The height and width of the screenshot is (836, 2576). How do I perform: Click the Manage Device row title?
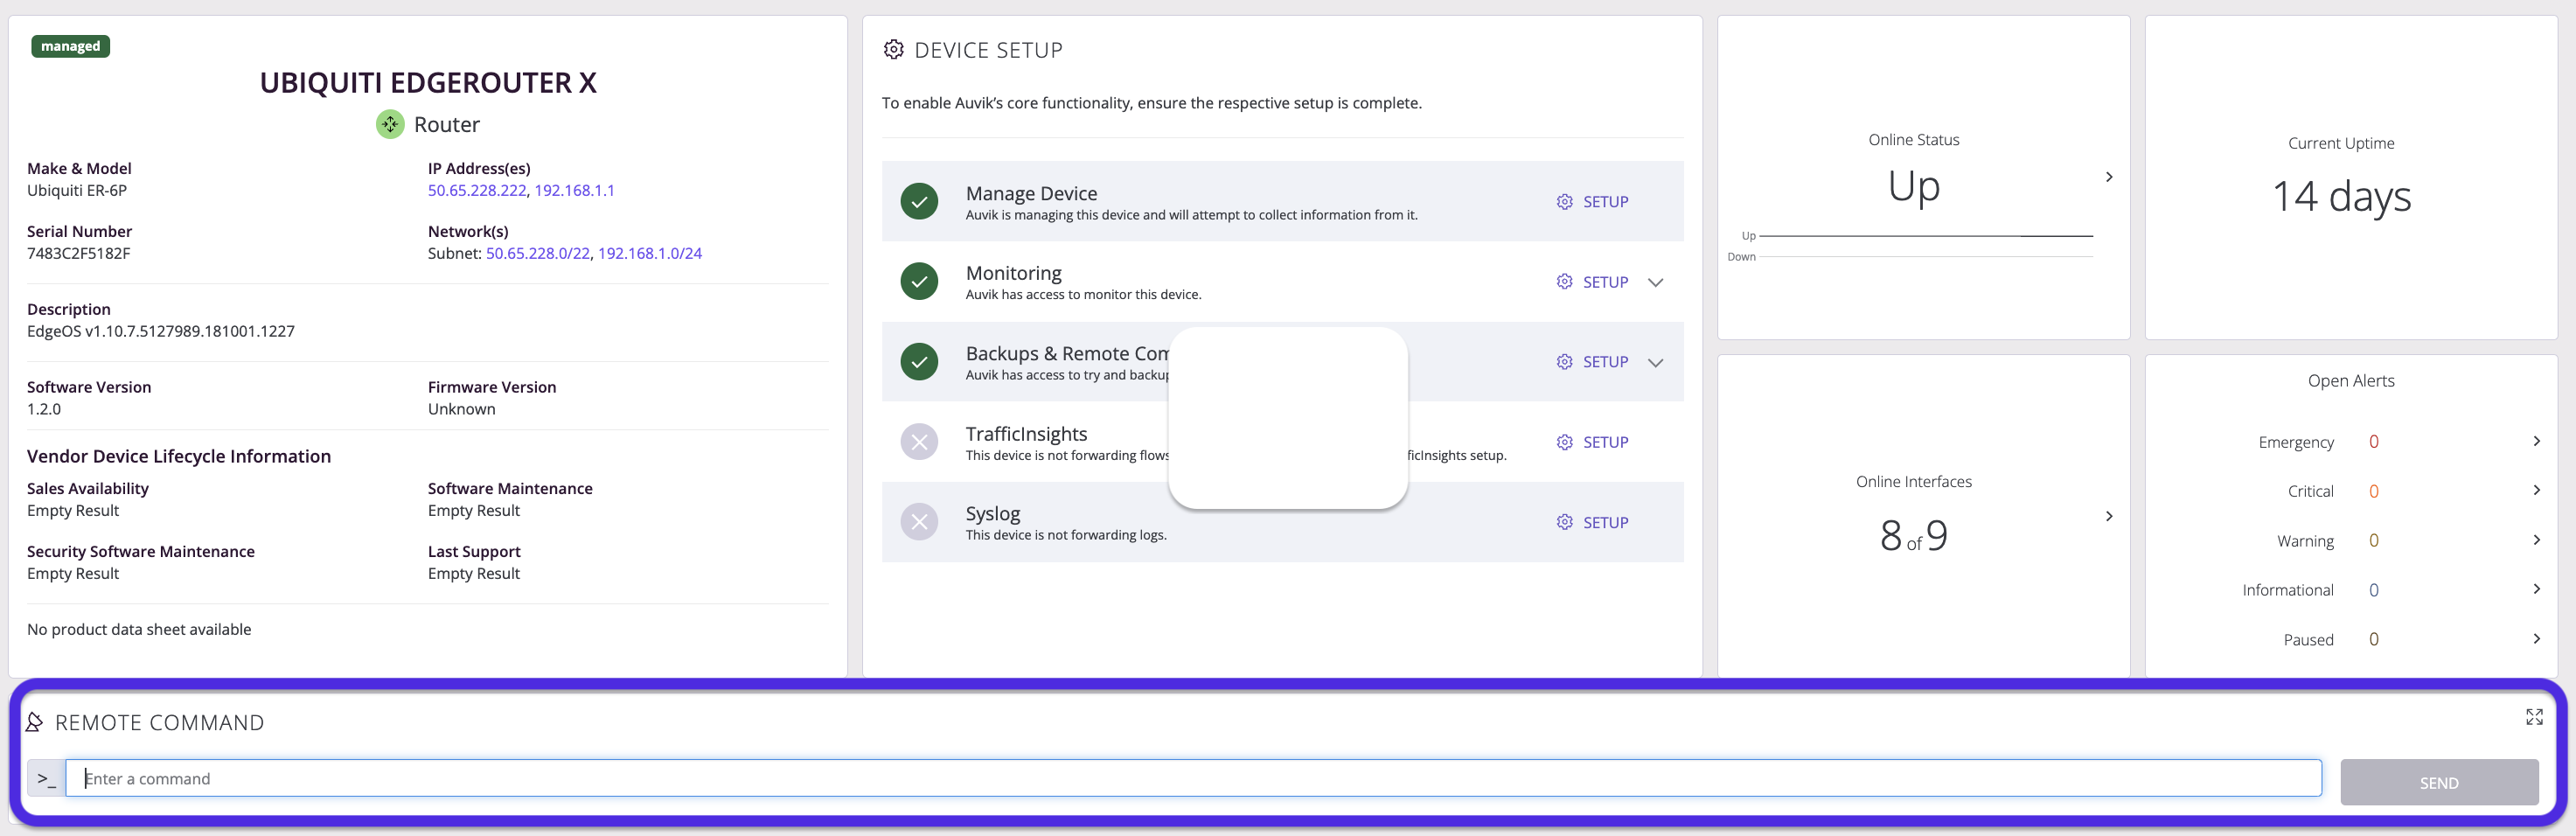[x=1031, y=193]
